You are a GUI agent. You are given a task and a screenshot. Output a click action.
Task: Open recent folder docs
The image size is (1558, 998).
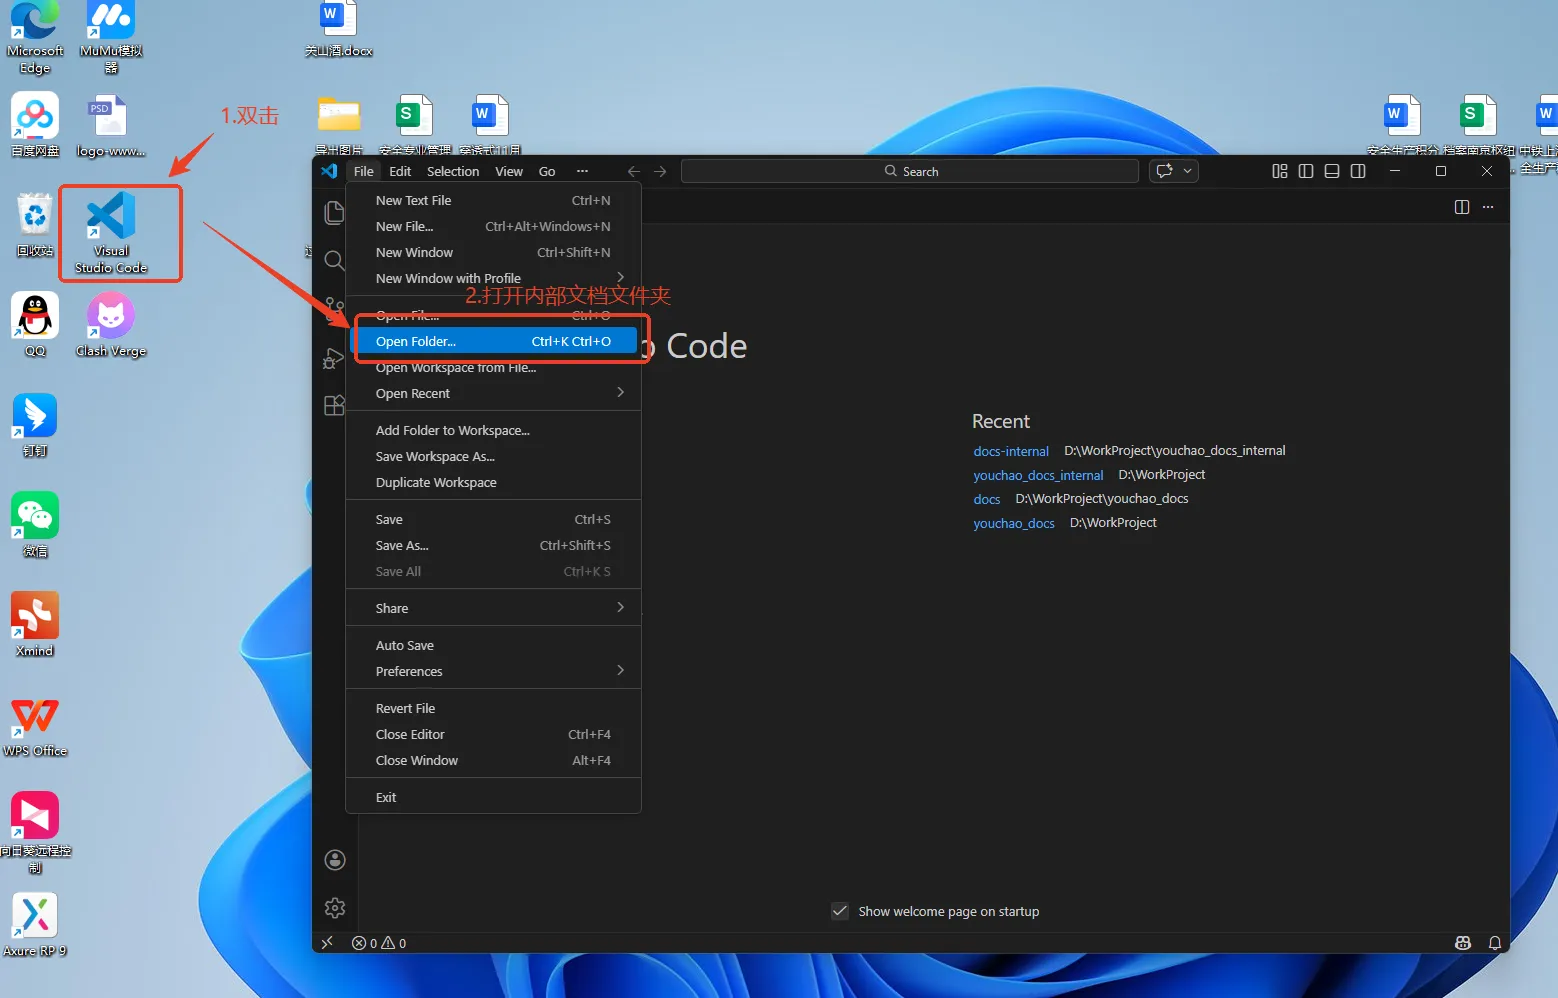[987, 499]
